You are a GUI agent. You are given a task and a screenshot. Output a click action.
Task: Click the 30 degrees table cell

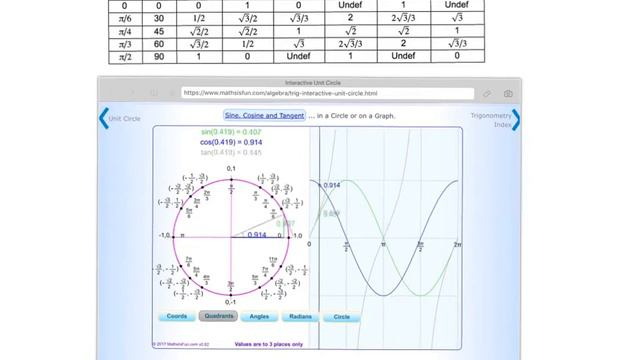[x=159, y=18]
